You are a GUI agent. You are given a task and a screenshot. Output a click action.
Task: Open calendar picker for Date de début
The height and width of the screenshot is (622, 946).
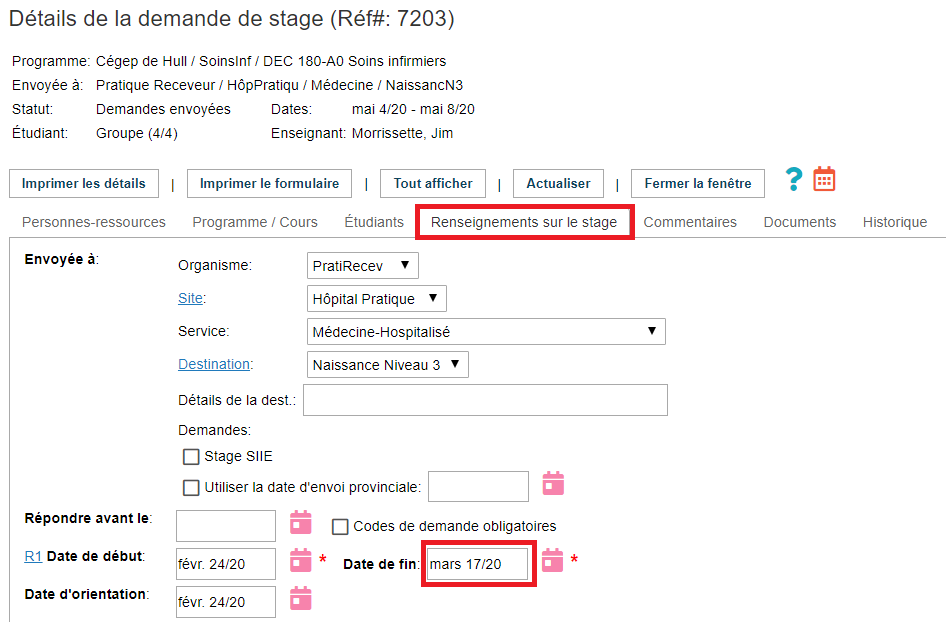[300, 560]
